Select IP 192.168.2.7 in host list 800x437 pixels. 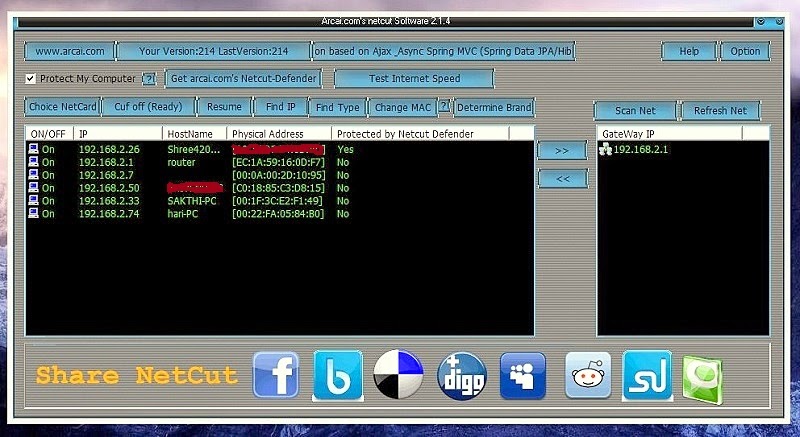pos(106,175)
